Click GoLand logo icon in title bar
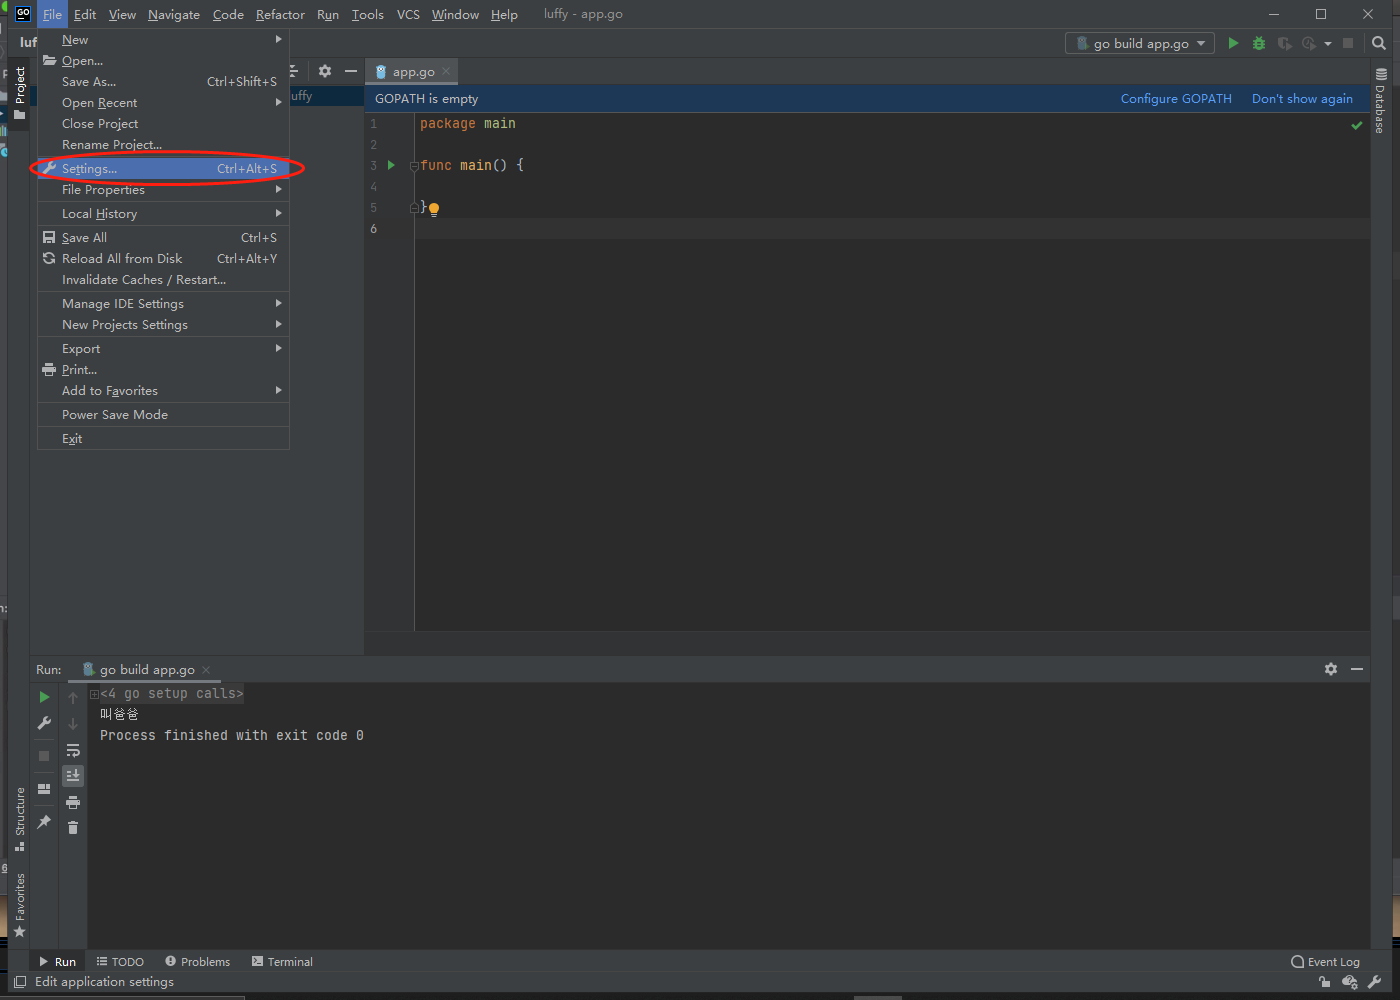1400x1000 pixels. (23, 14)
